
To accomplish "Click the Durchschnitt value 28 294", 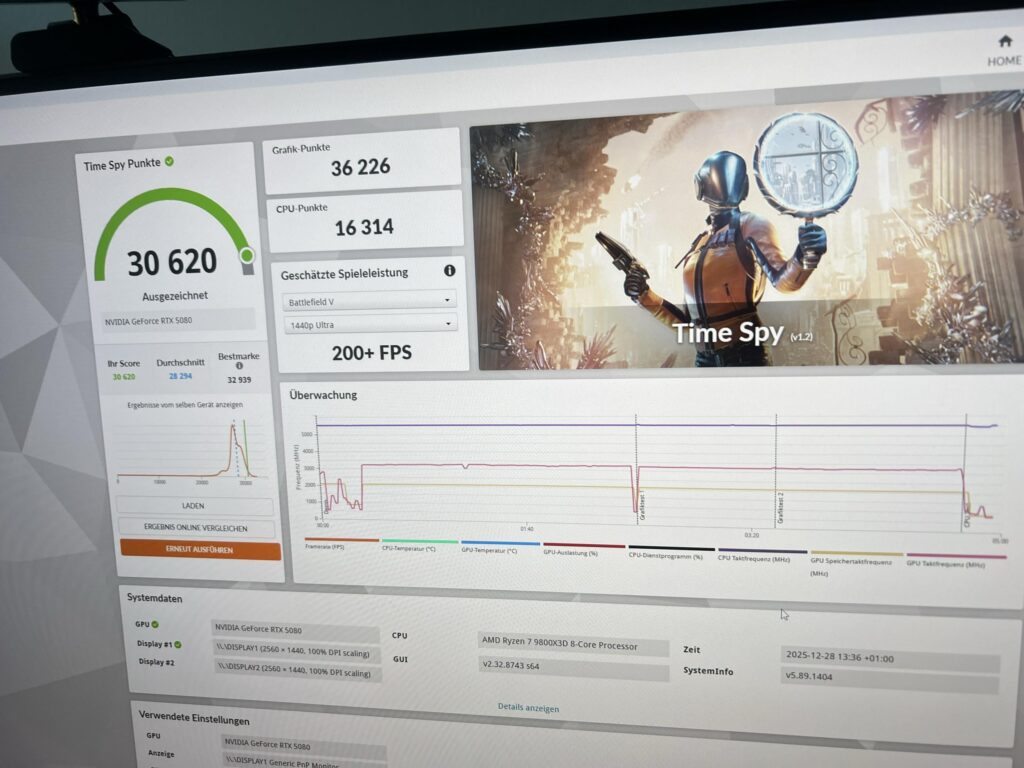I will 181,376.
